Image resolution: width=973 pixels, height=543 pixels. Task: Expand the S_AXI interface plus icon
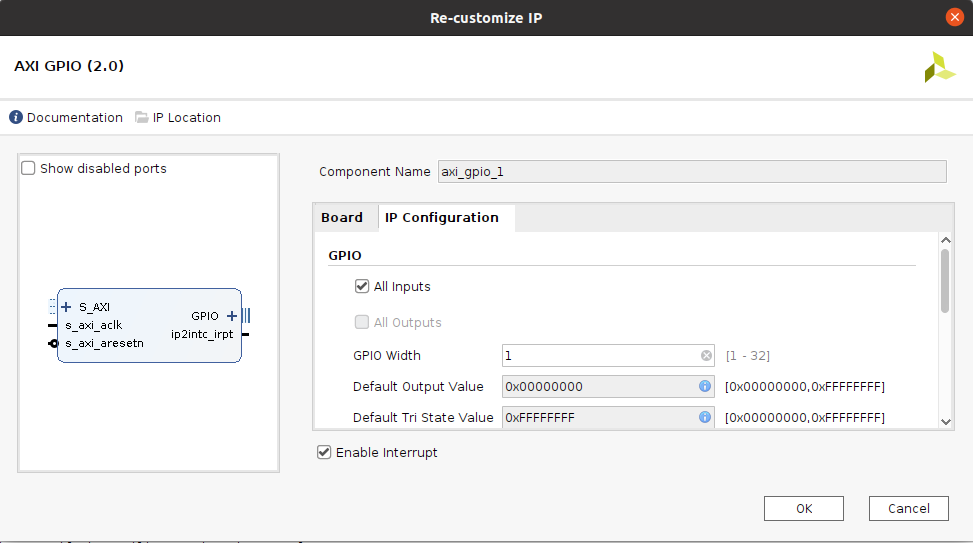tap(66, 307)
